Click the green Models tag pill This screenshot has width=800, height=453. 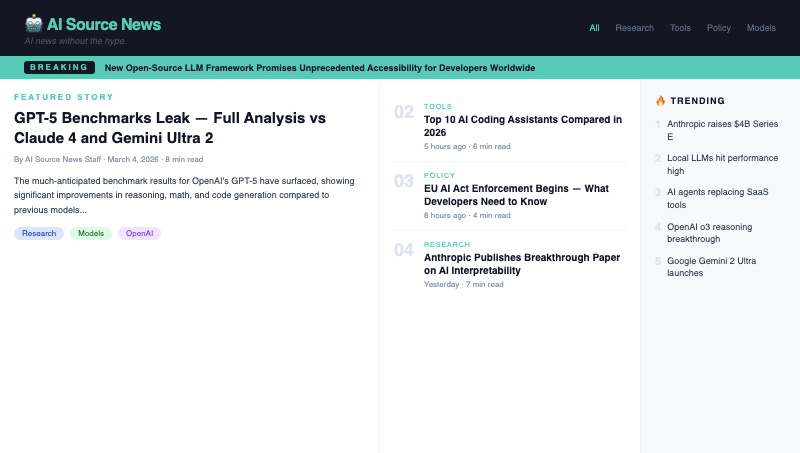point(91,233)
